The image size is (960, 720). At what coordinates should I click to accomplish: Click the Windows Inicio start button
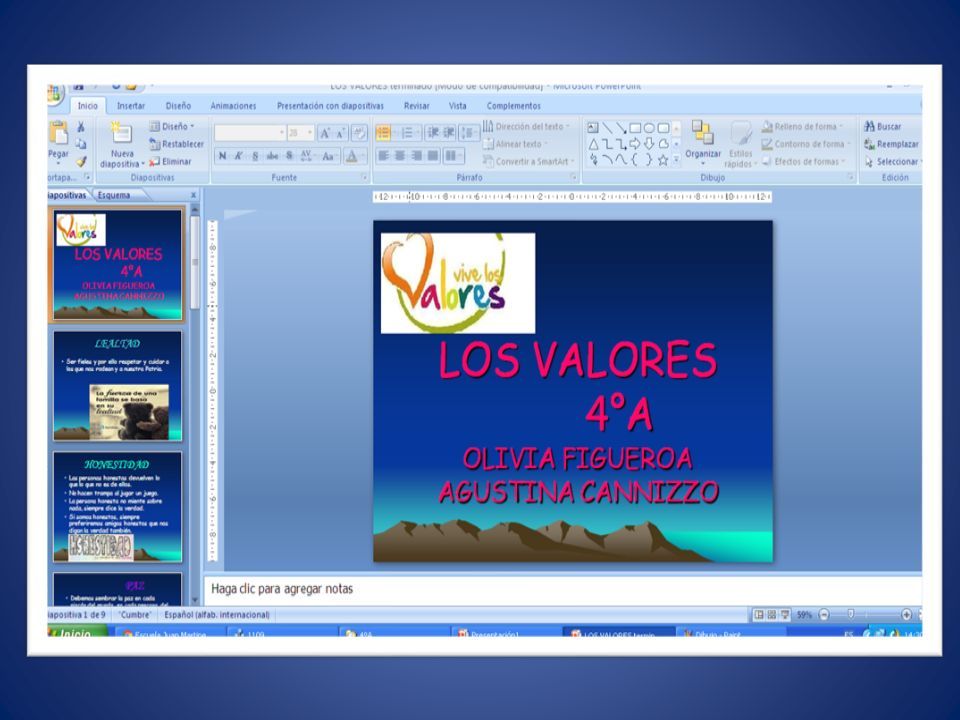(77, 631)
